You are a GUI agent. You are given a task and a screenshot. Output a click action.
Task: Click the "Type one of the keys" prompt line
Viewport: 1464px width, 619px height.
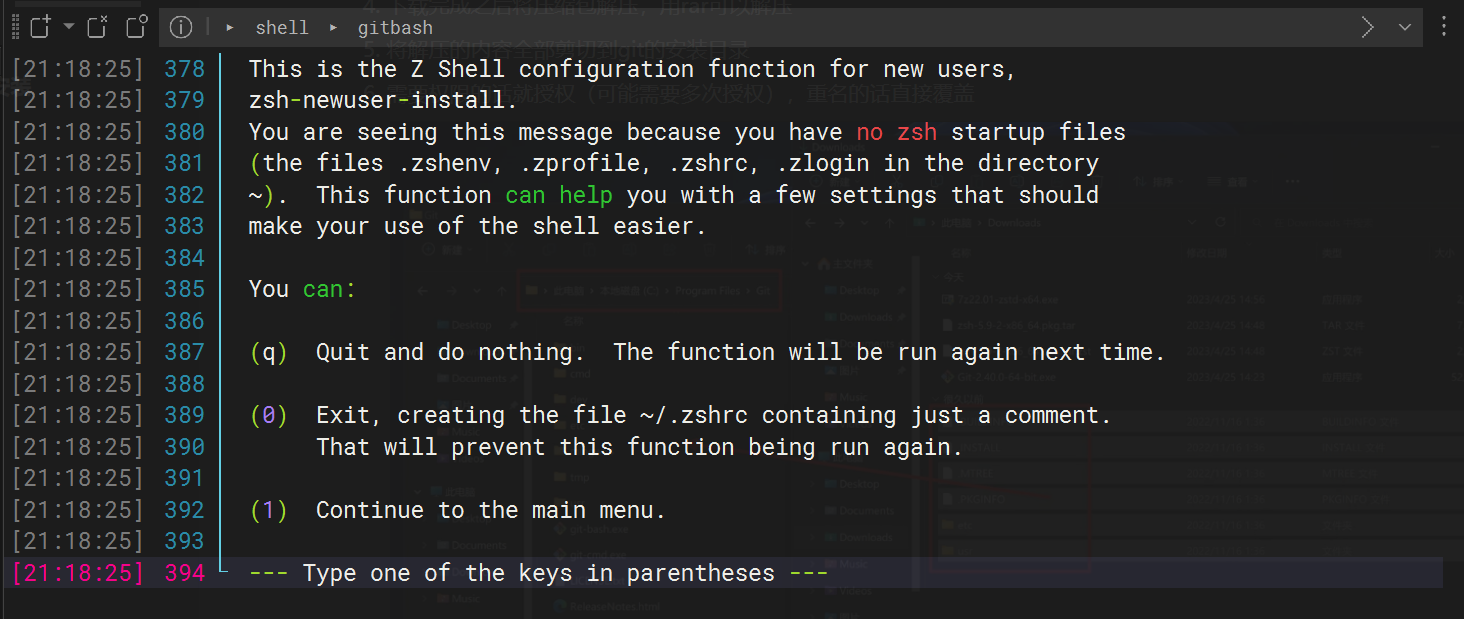pos(538,573)
